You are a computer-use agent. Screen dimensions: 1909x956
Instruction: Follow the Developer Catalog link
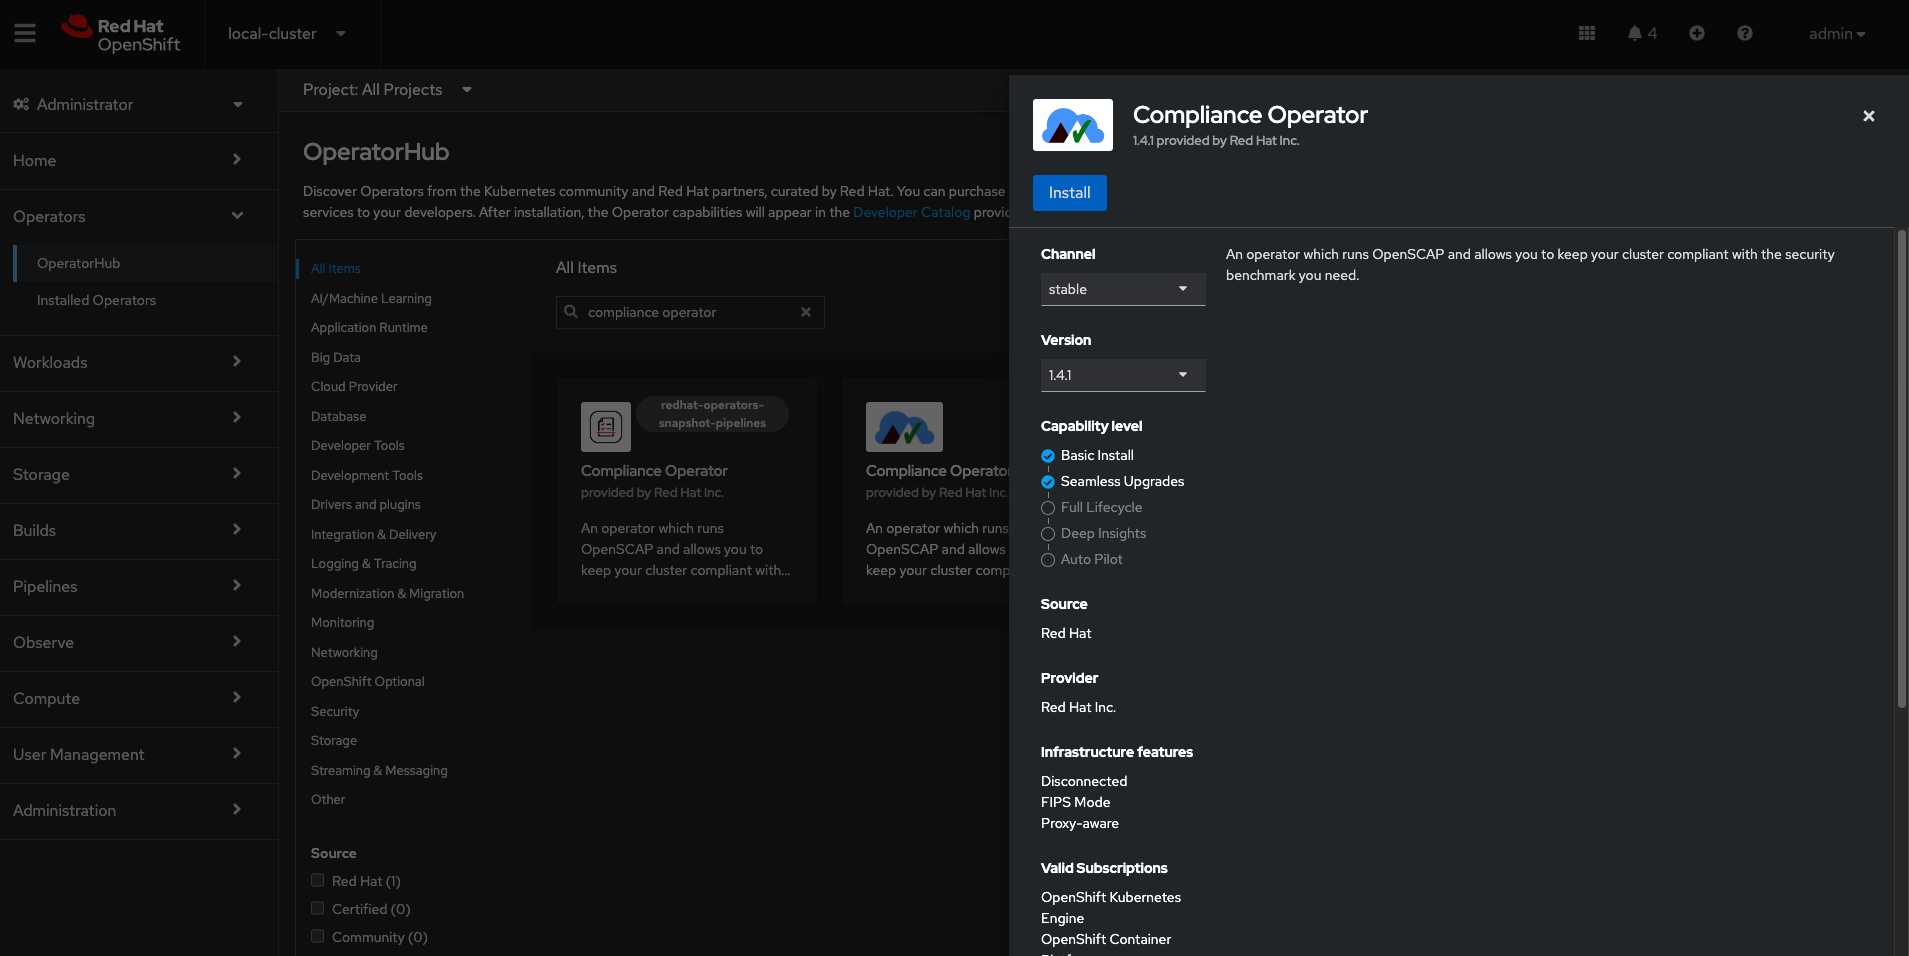point(911,212)
